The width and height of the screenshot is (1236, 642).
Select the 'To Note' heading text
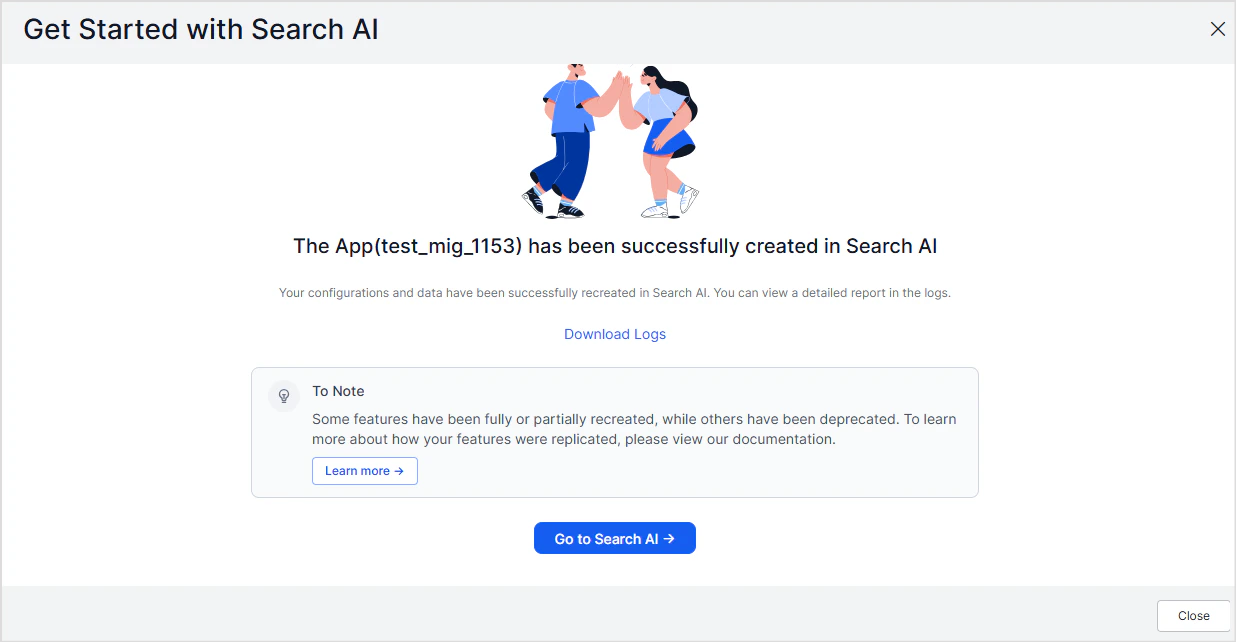[x=338, y=391]
